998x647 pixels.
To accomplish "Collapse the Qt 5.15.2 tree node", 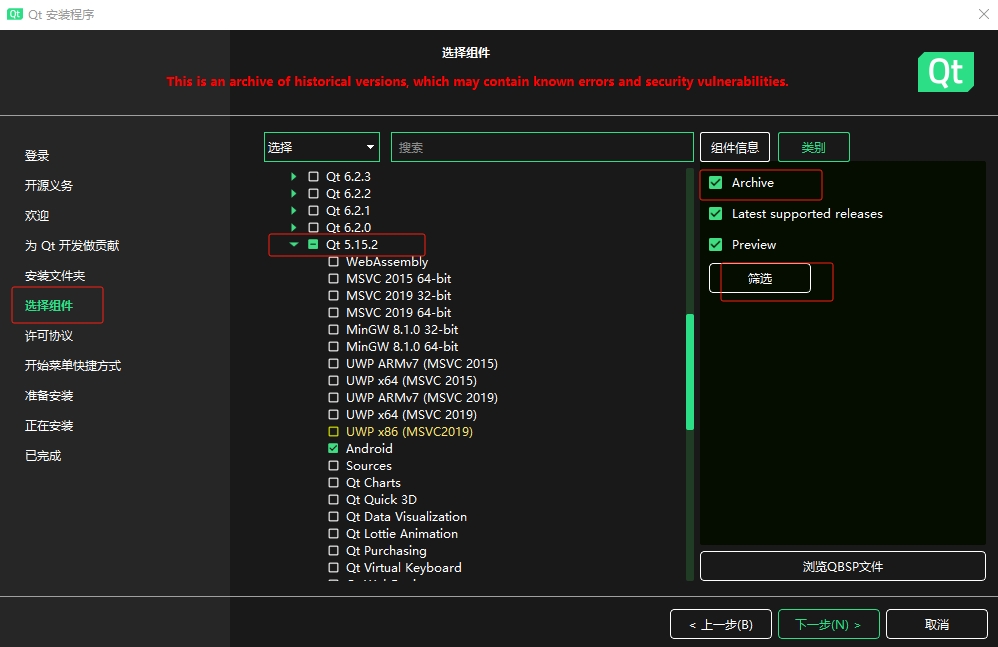I will tap(293, 244).
